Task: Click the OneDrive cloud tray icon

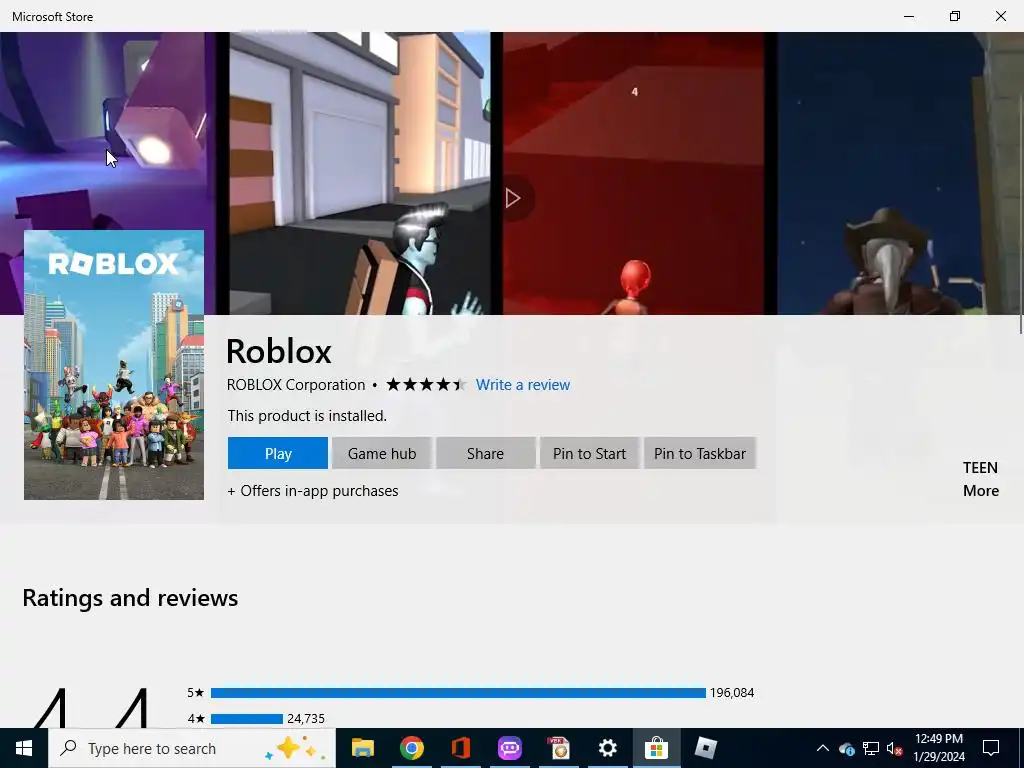Action: [846, 748]
